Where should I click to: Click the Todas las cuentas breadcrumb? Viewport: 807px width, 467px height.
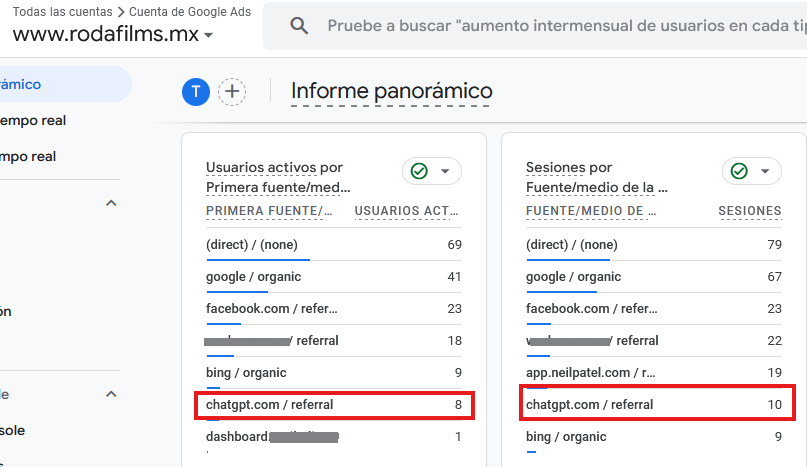coord(60,11)
